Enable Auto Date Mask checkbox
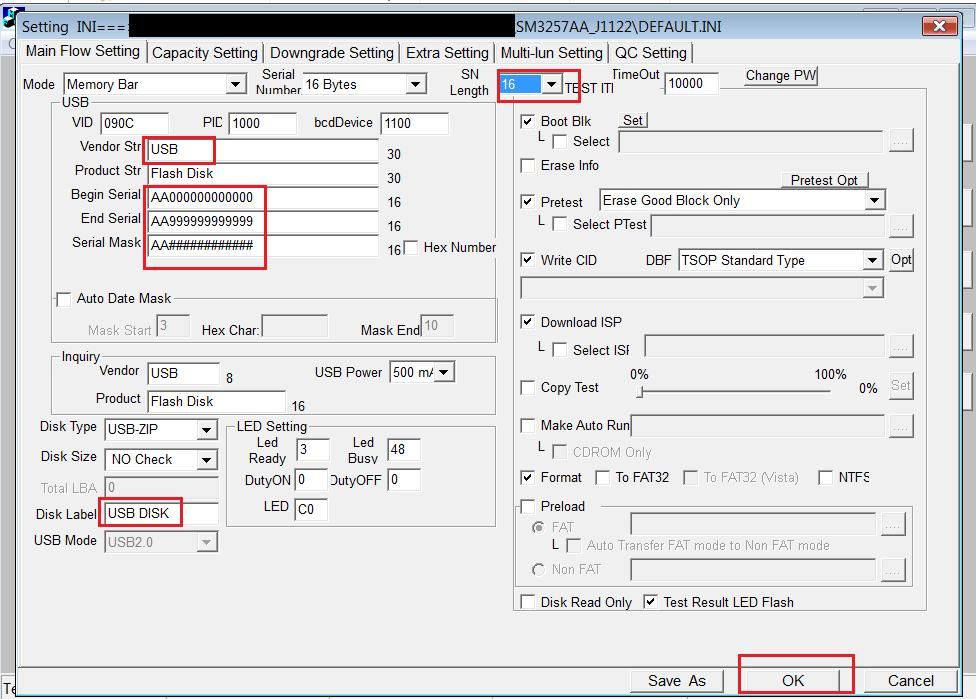Image resolution: width=976 pixels, height=699 pixels. point(64,298)
